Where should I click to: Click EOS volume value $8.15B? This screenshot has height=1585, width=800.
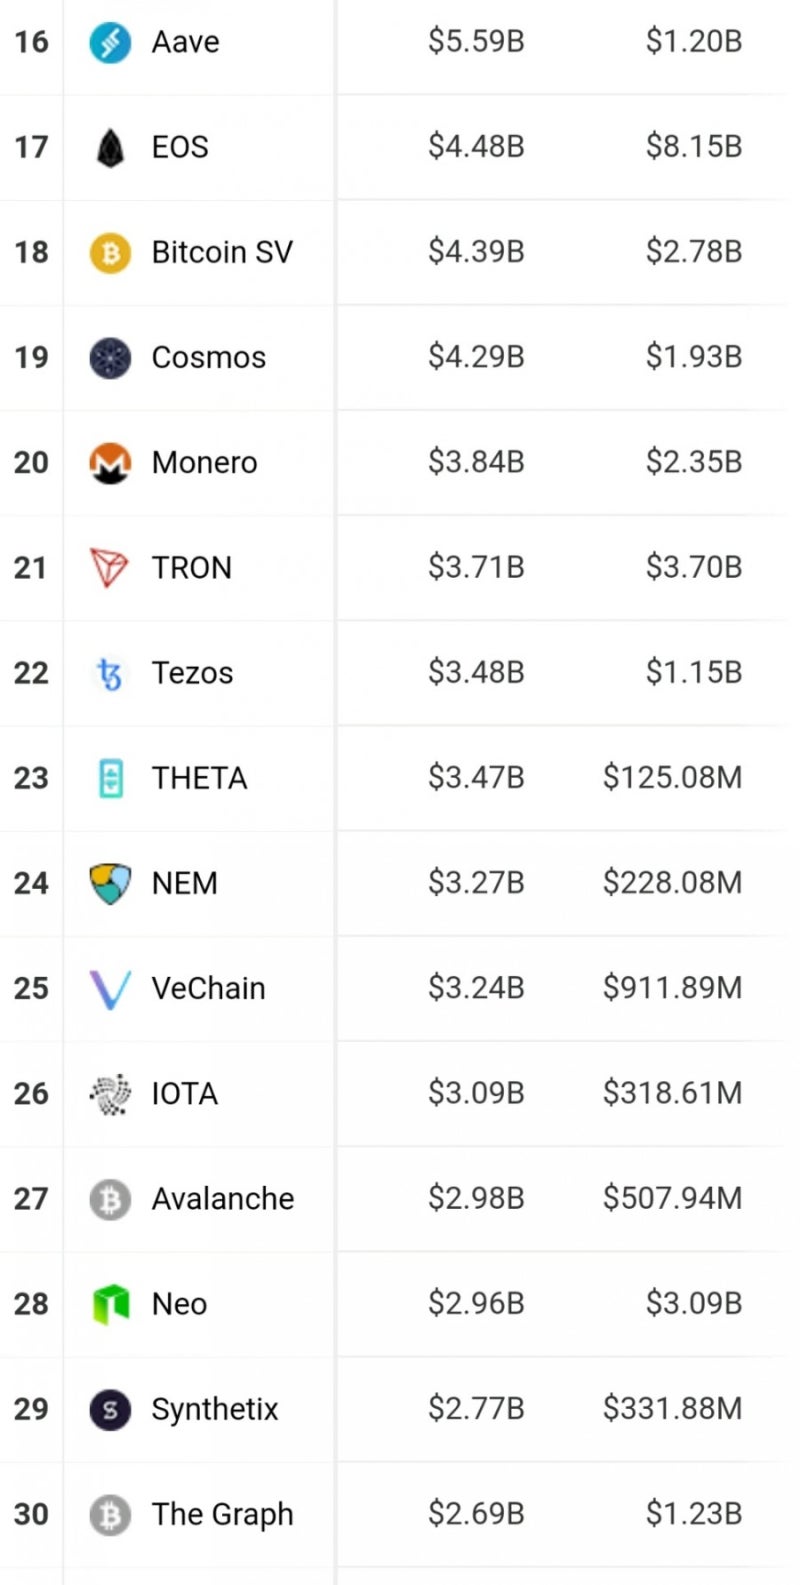693,147
